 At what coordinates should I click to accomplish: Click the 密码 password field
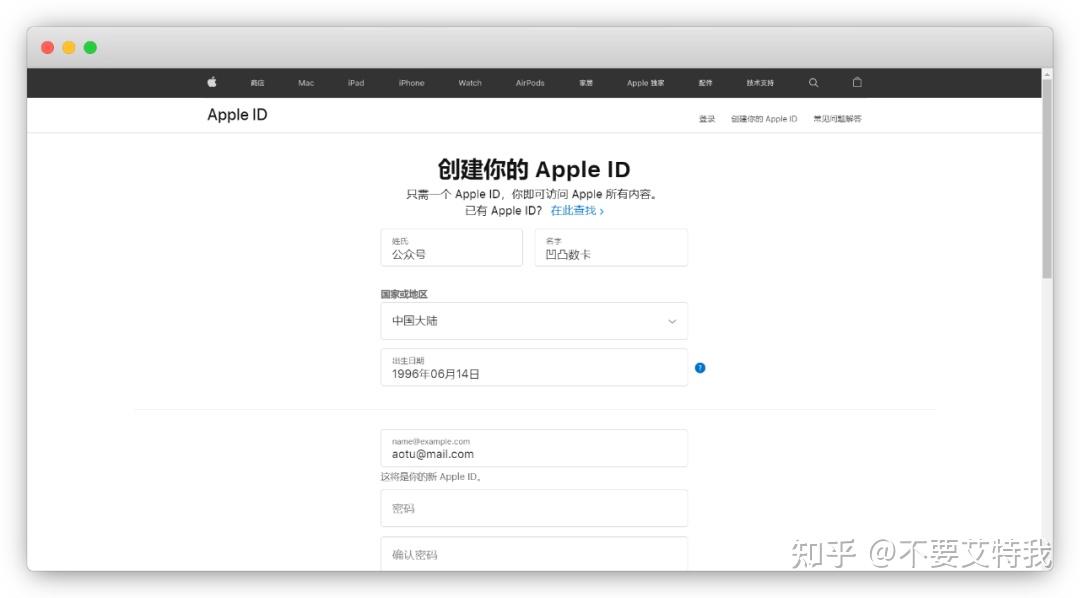[534, 508]
